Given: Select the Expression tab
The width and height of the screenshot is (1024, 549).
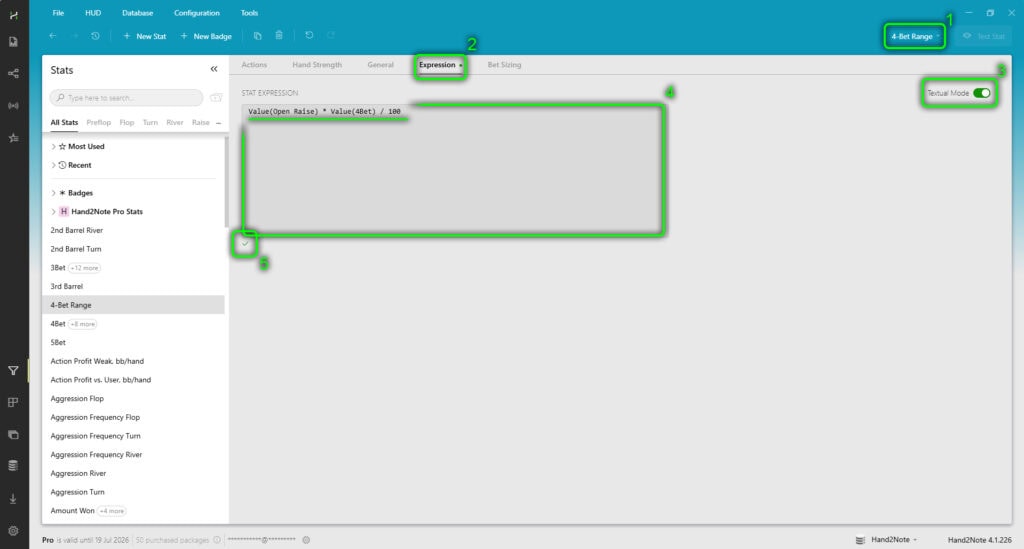Looking at the screenshot, I should click(438, 65).
